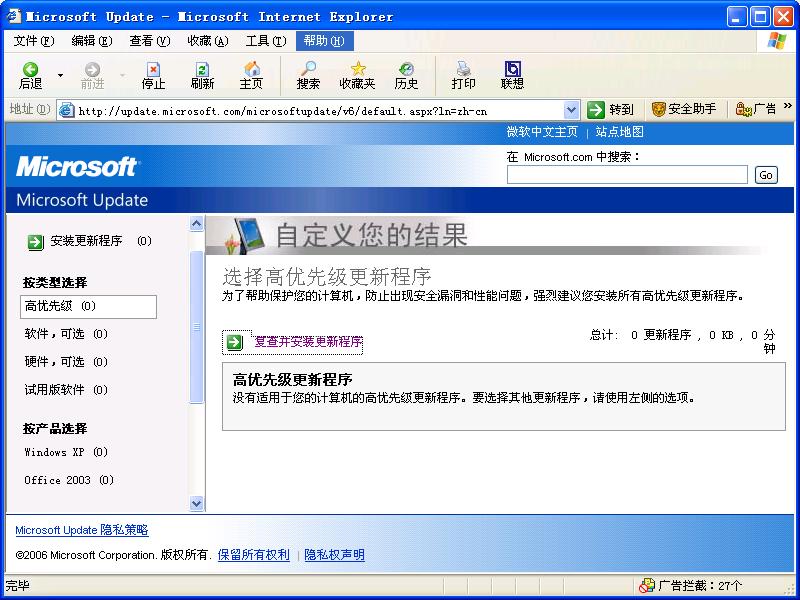Click the sidebar scroll down arrow
The width and height of the screenshot is (800, 600).
click(196, 504)
